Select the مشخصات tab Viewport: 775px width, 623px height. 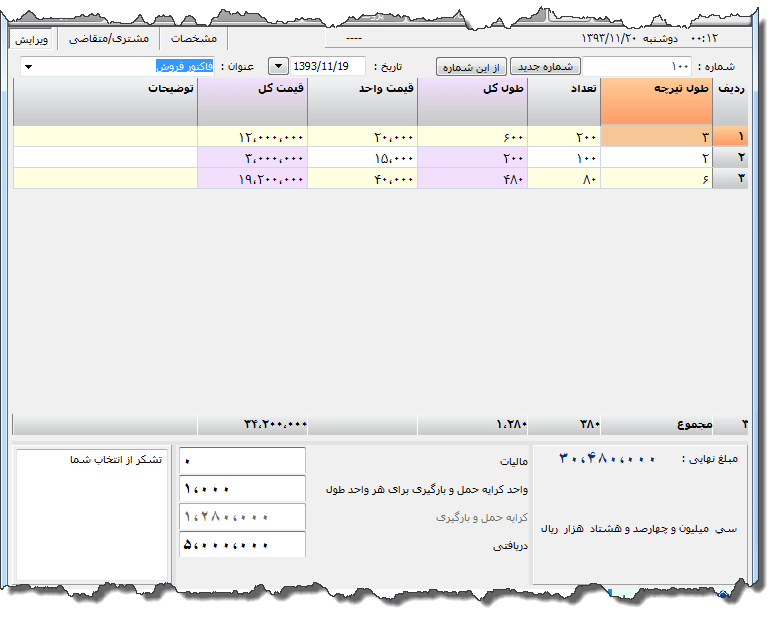[193, 39]
